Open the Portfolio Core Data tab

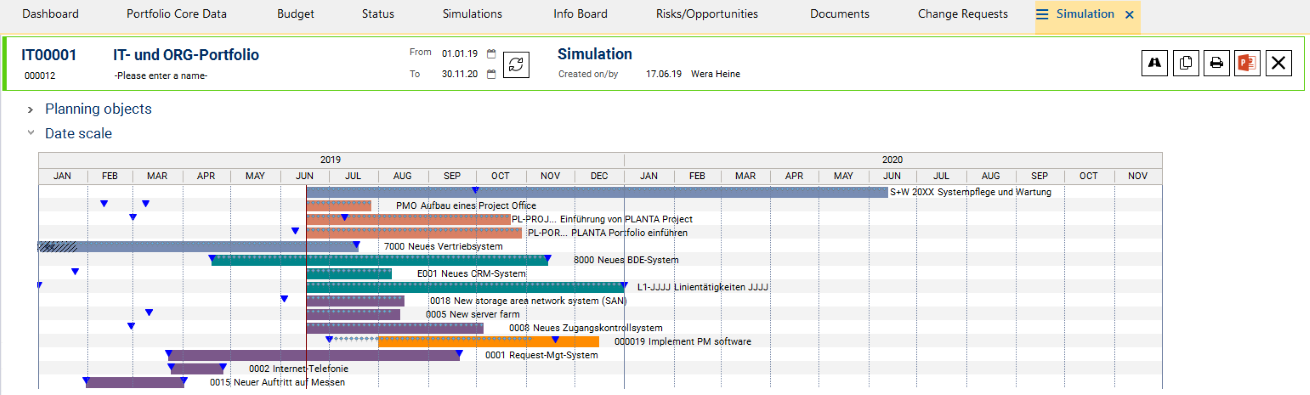(176, 14)
